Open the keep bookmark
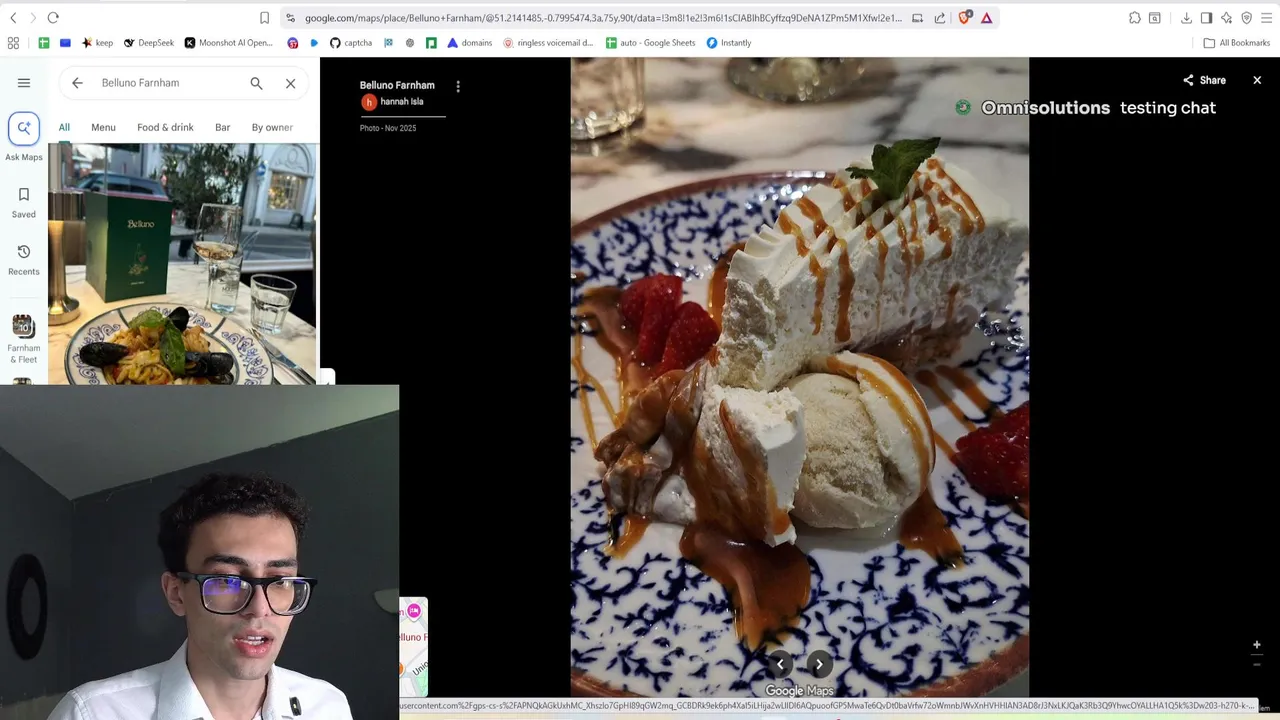 point(97,43)
